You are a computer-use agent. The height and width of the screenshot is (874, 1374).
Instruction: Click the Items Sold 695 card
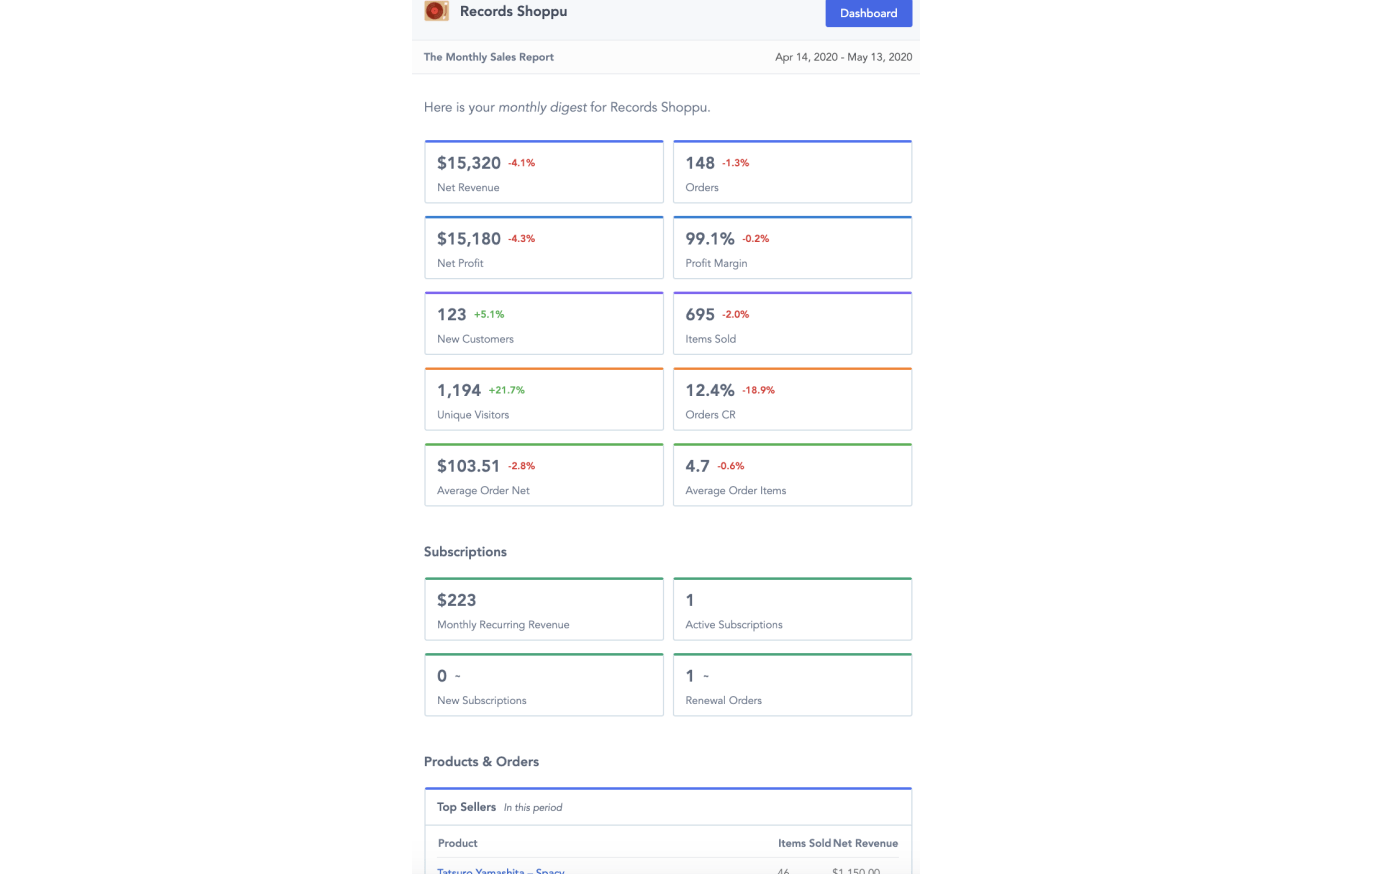click(792, 324)
